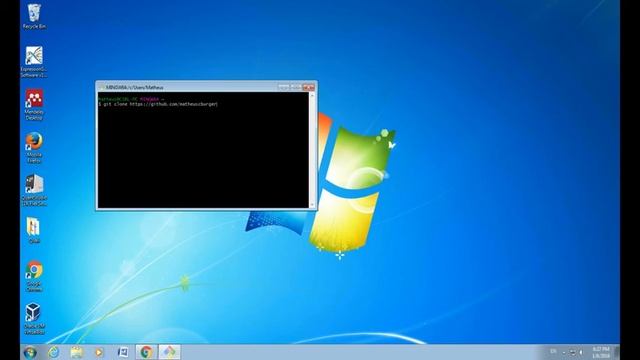The height and width of the screenshot is (360, 640).
Task: Switch to Chrome in the taskbar
Action: [x=146, y=352]
